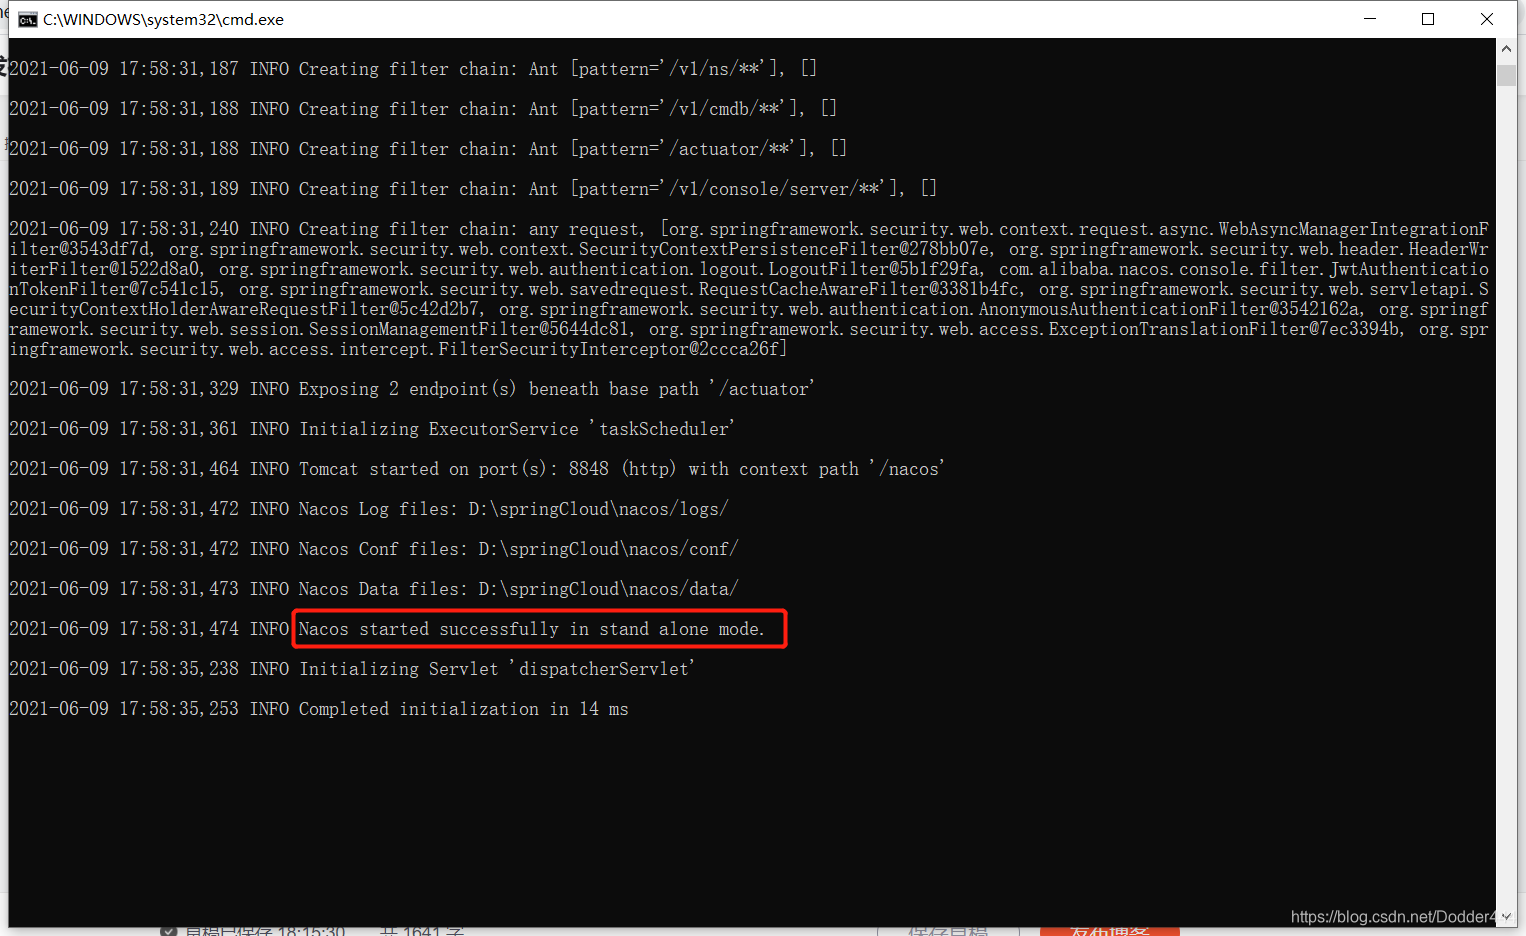Click the 'Exposing 2 endpoint(s)' log line
Screen dimensions: 1526x936
(412, 389)
